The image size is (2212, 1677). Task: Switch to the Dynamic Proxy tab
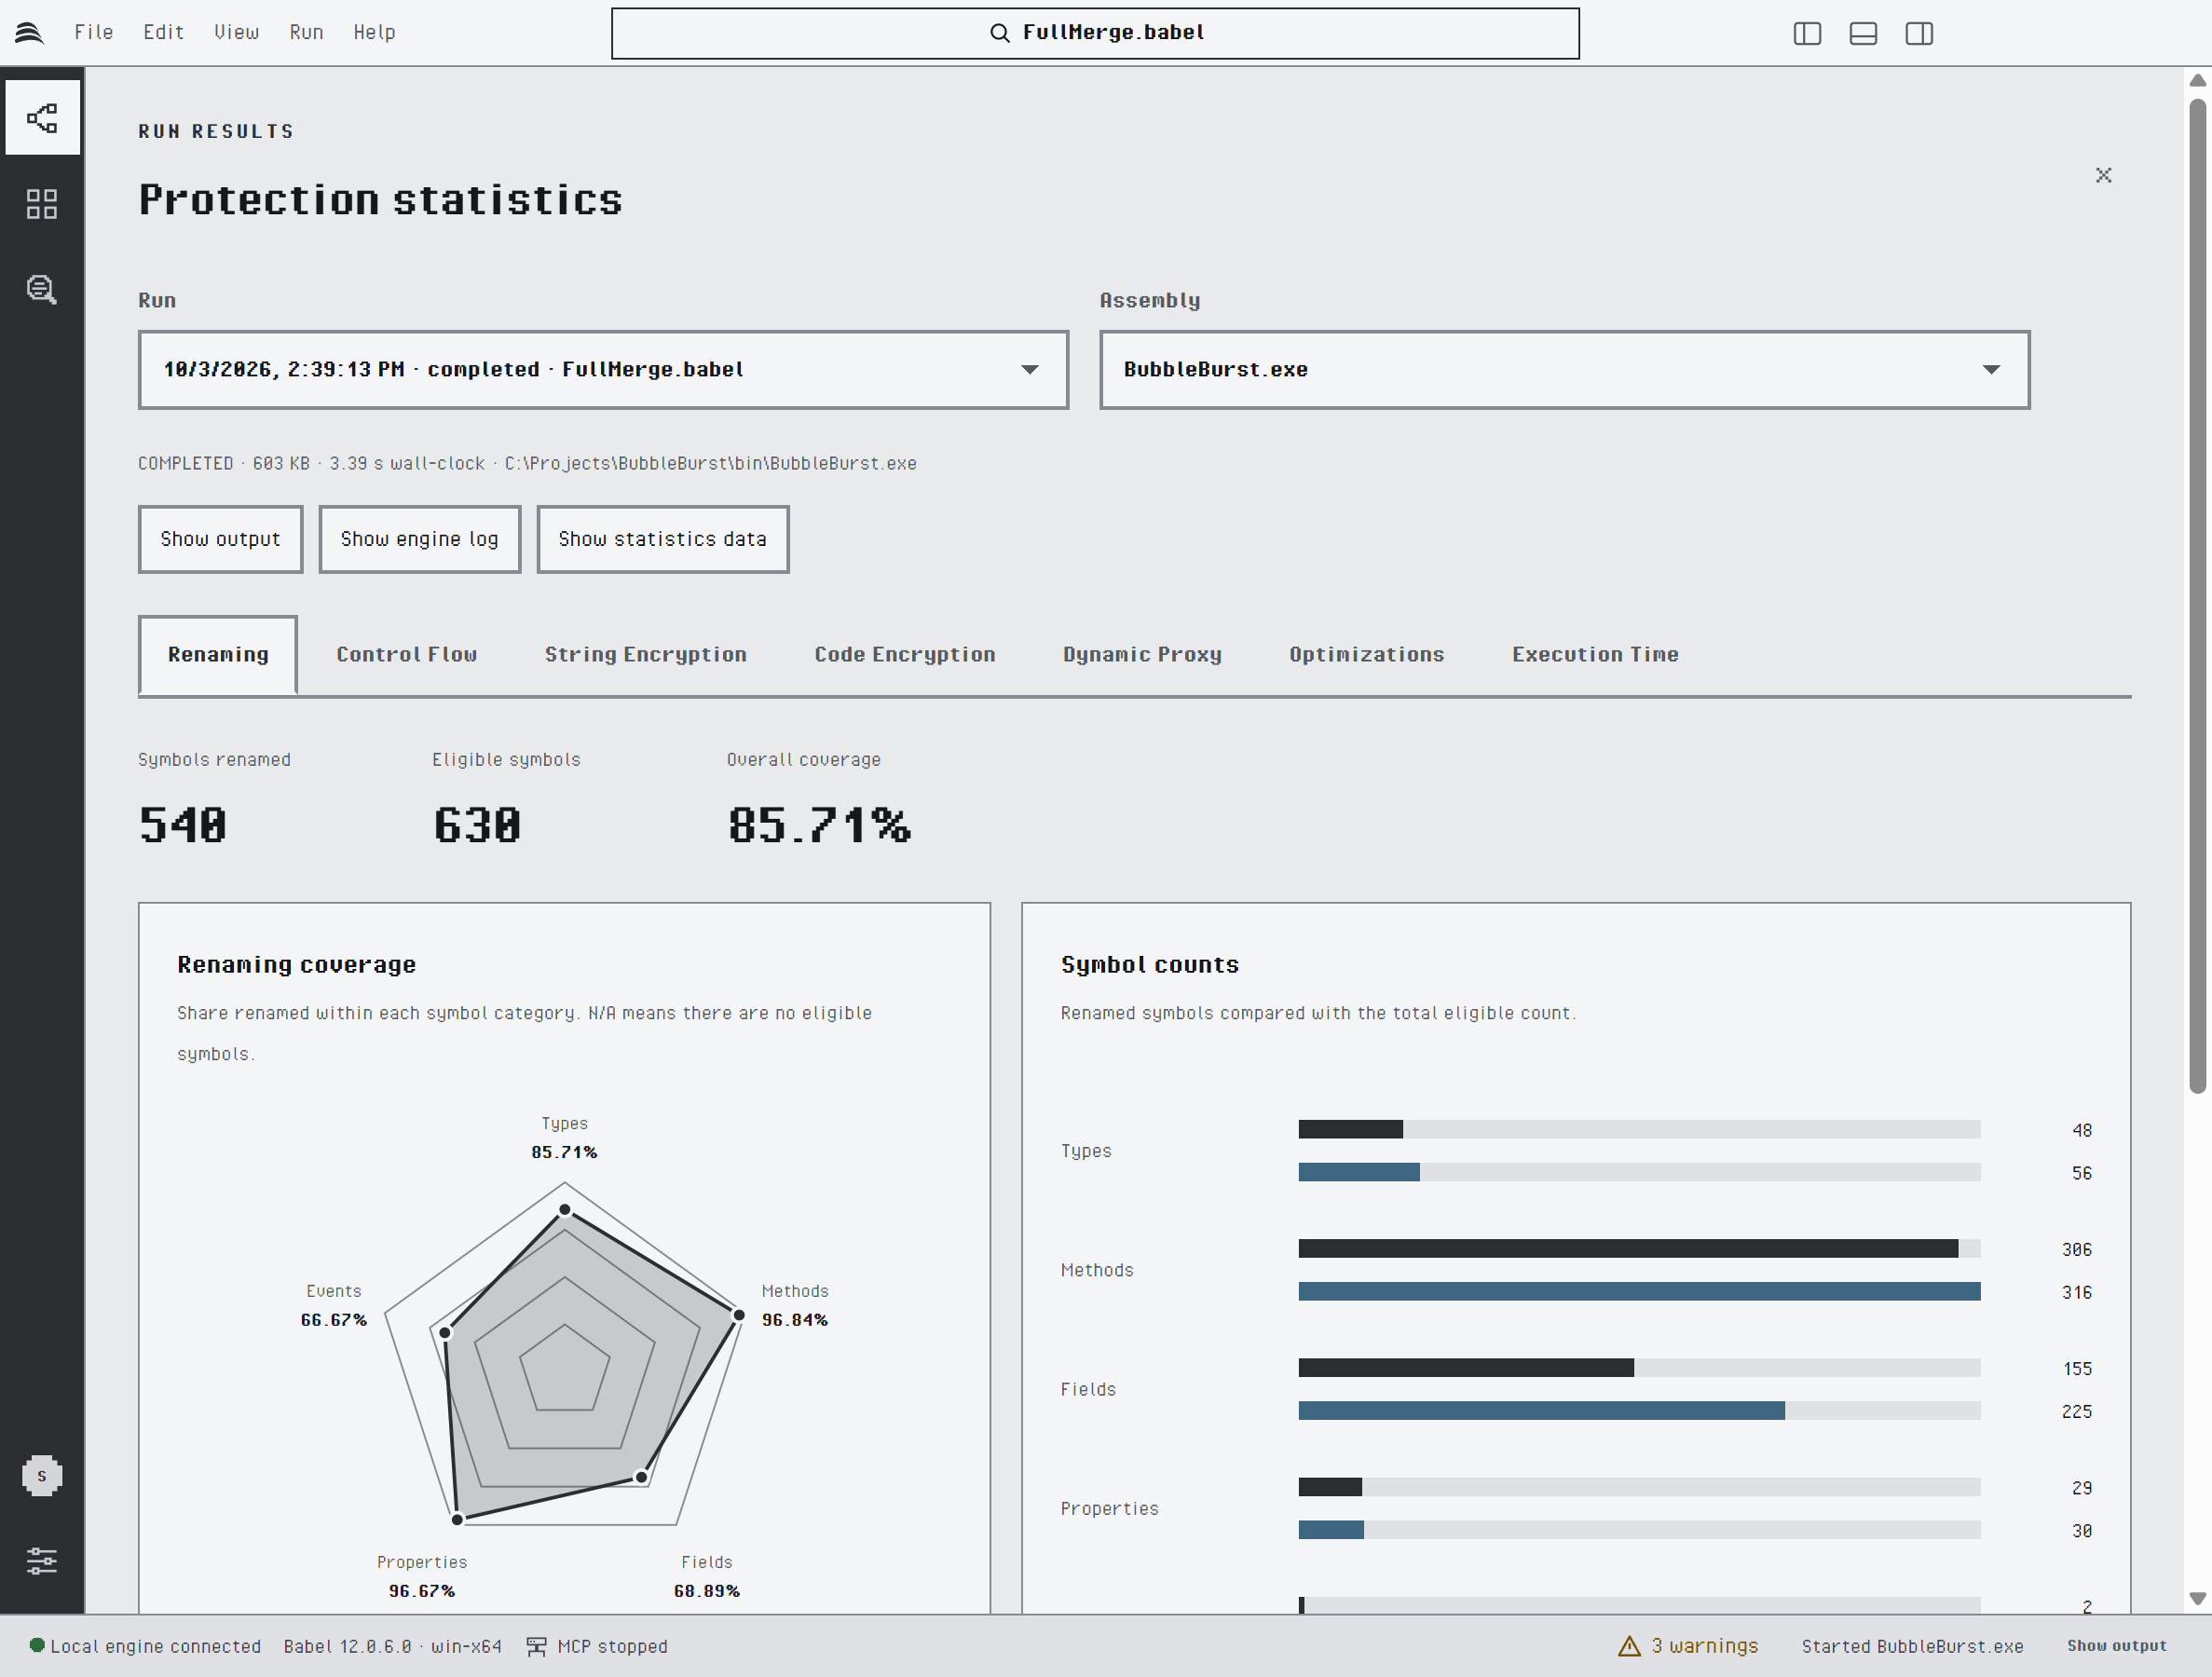click(x=1142, y=655)
